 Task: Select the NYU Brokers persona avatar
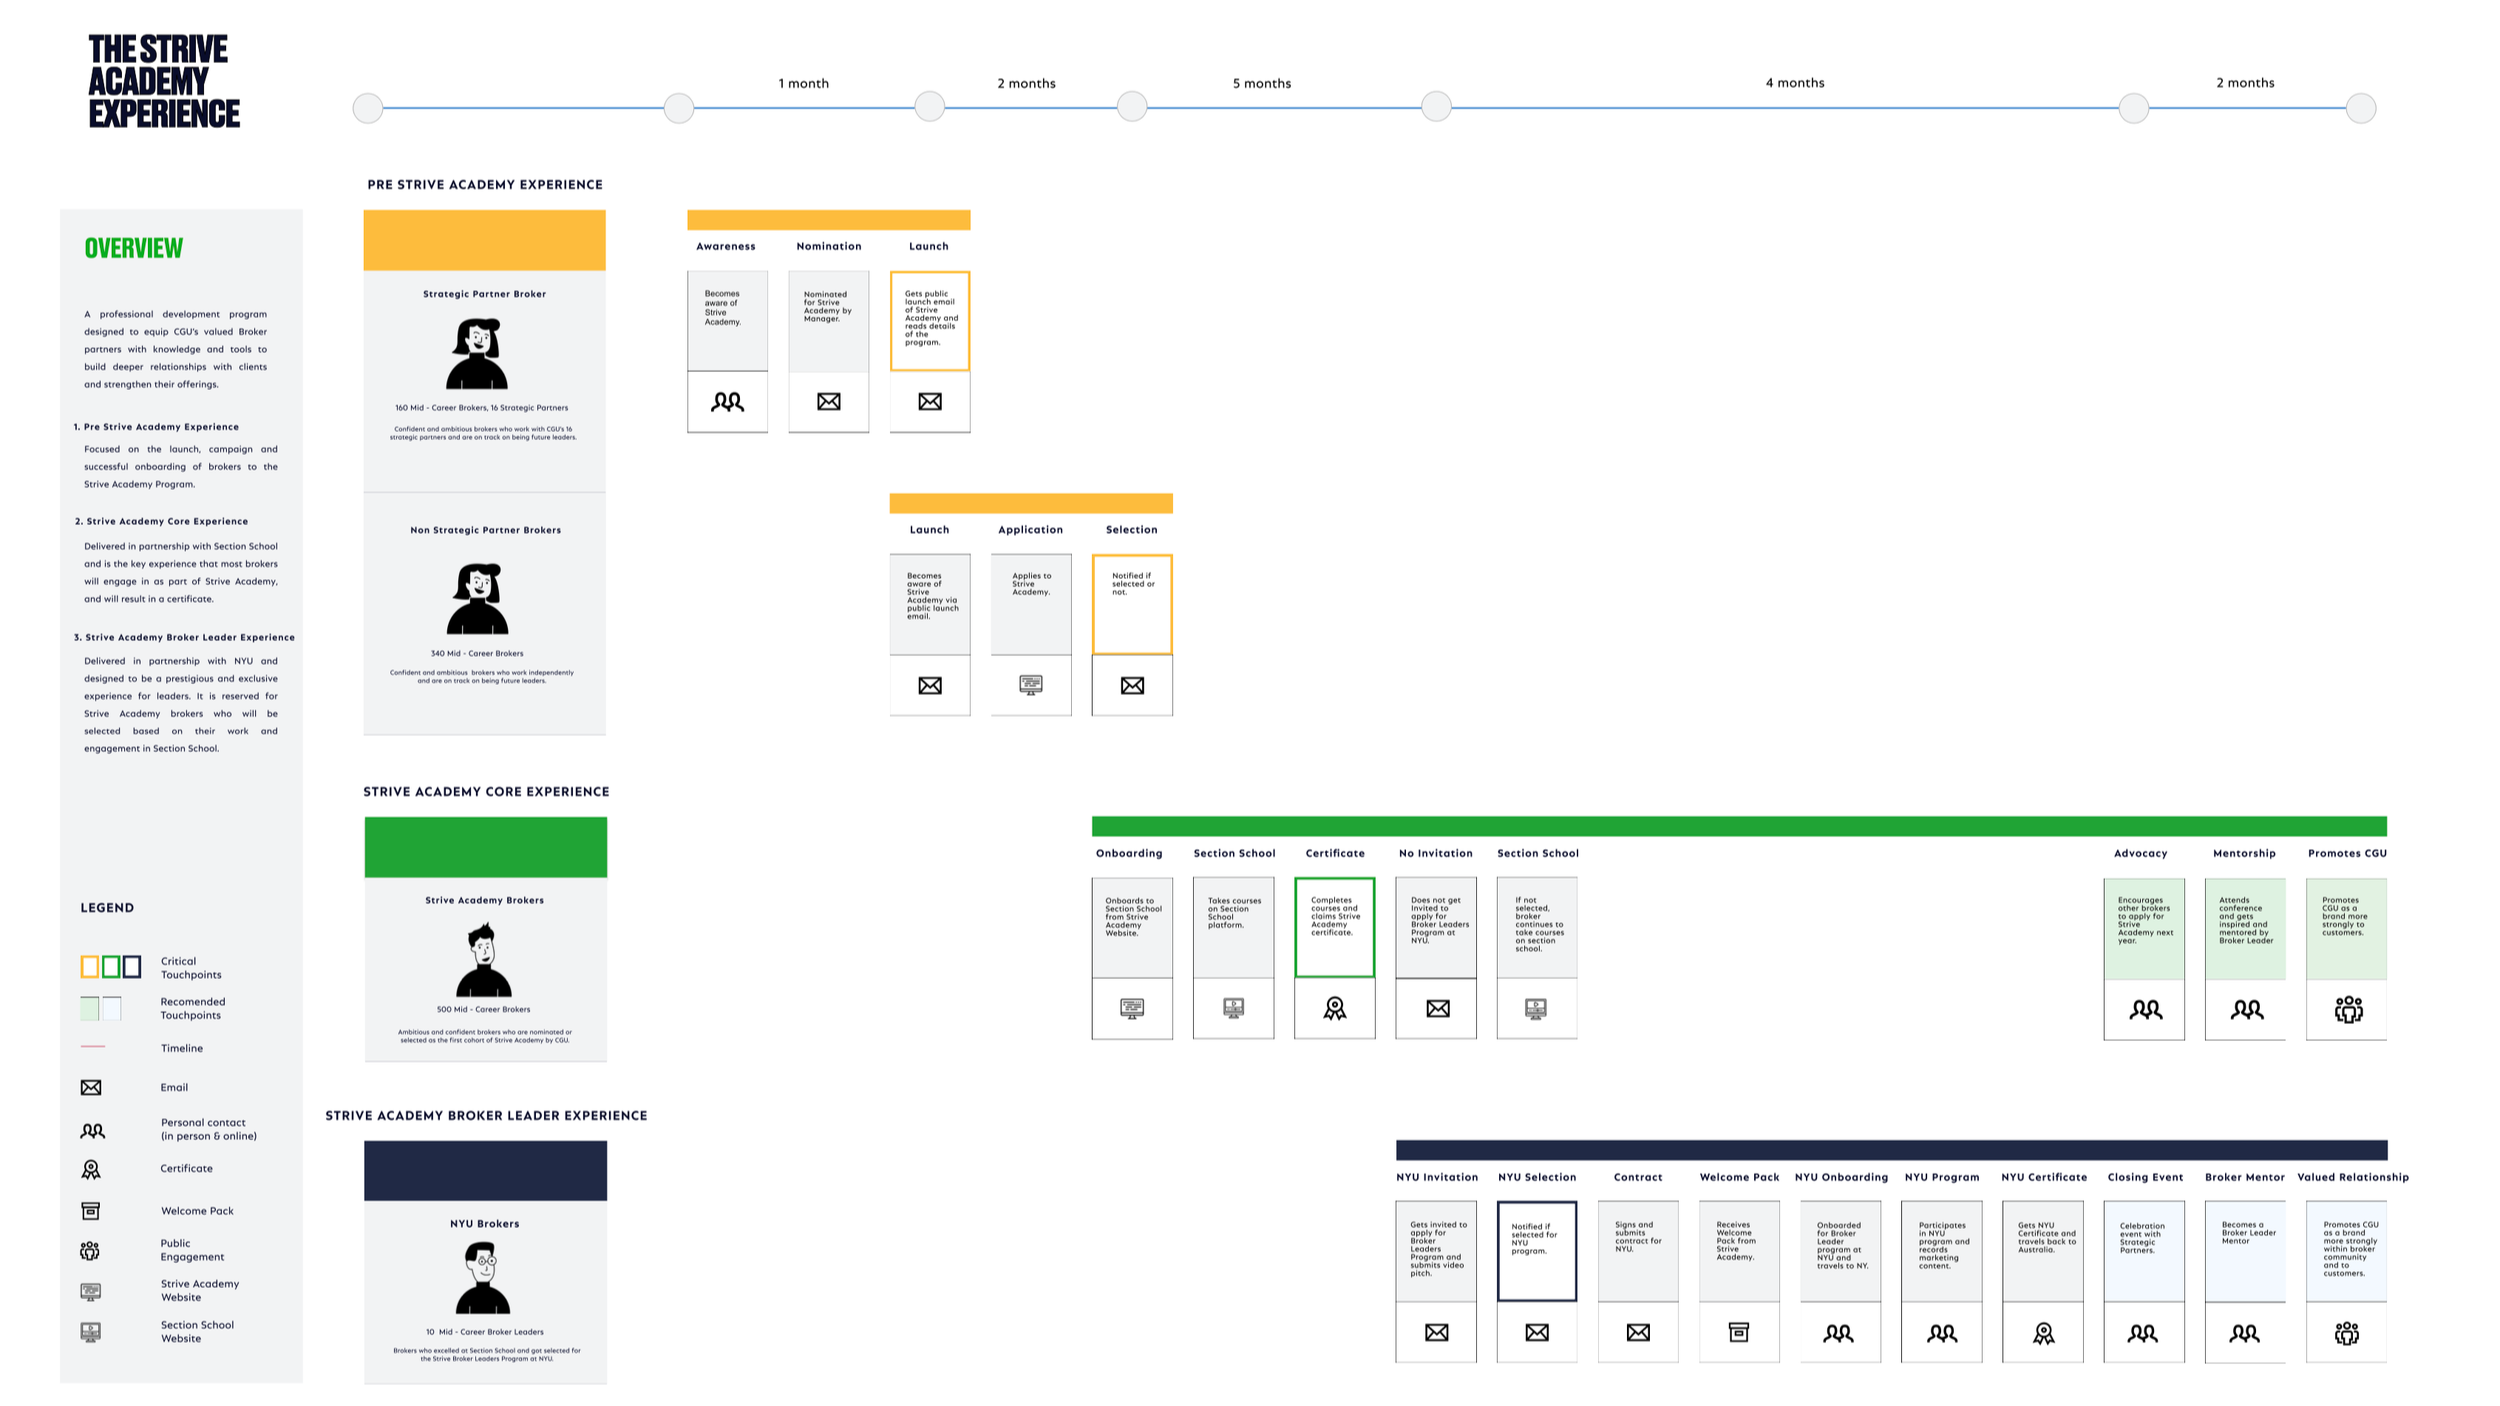tap(484, 1277)
